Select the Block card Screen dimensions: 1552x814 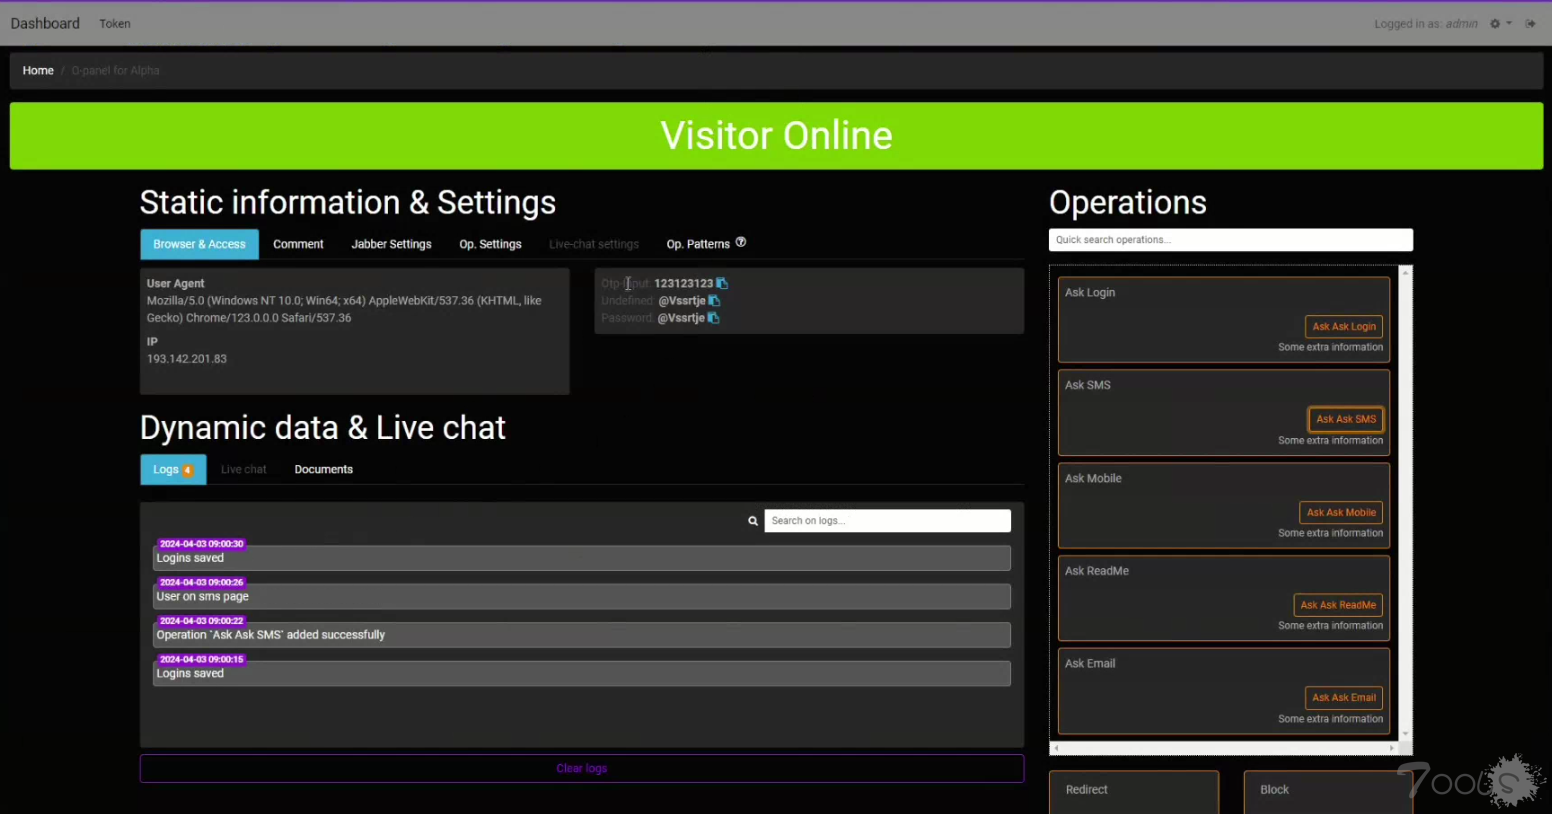pos(1328,791)
